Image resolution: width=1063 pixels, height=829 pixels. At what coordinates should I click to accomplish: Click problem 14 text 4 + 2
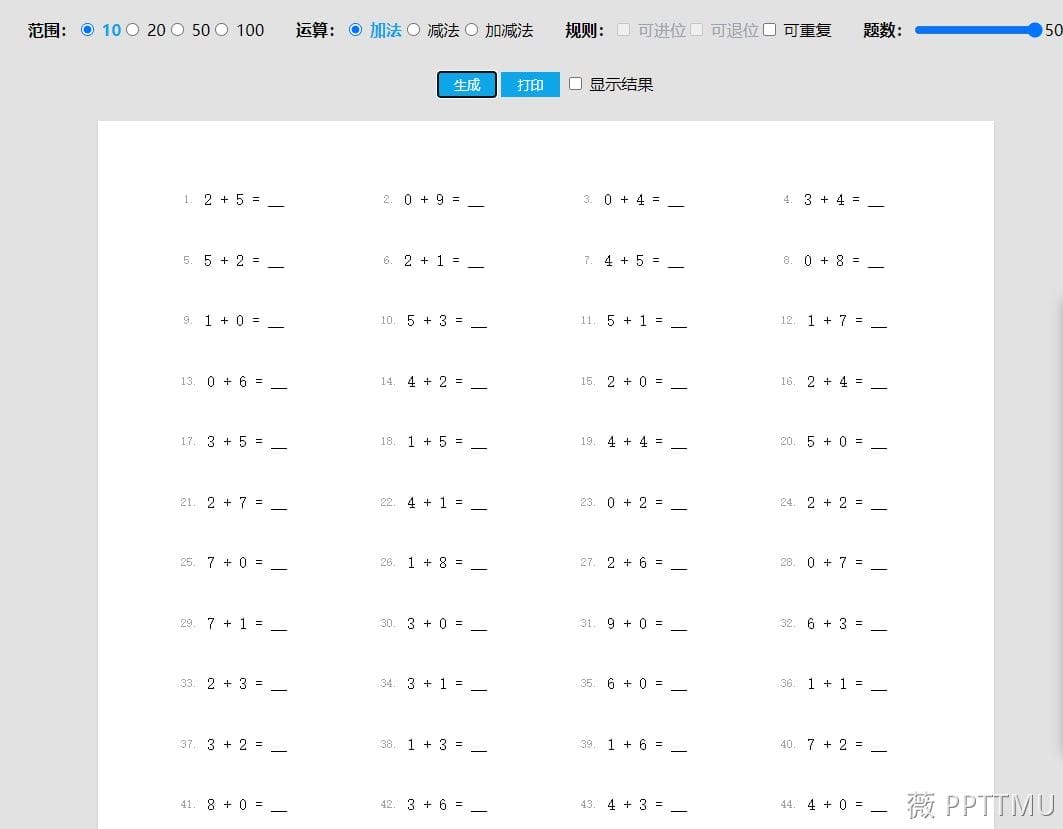[426, 382]
